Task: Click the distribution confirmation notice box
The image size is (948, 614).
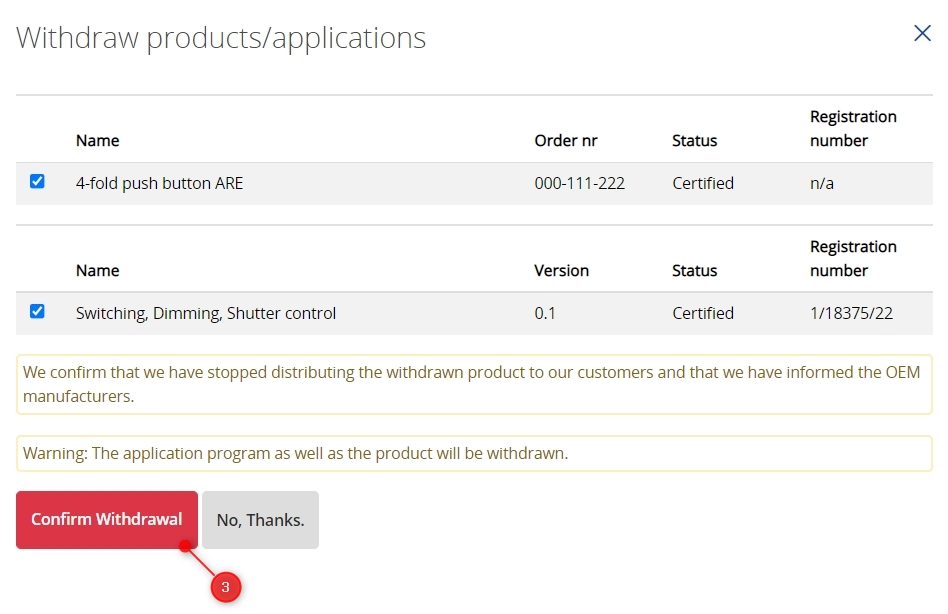Action: tap(474, 384)
